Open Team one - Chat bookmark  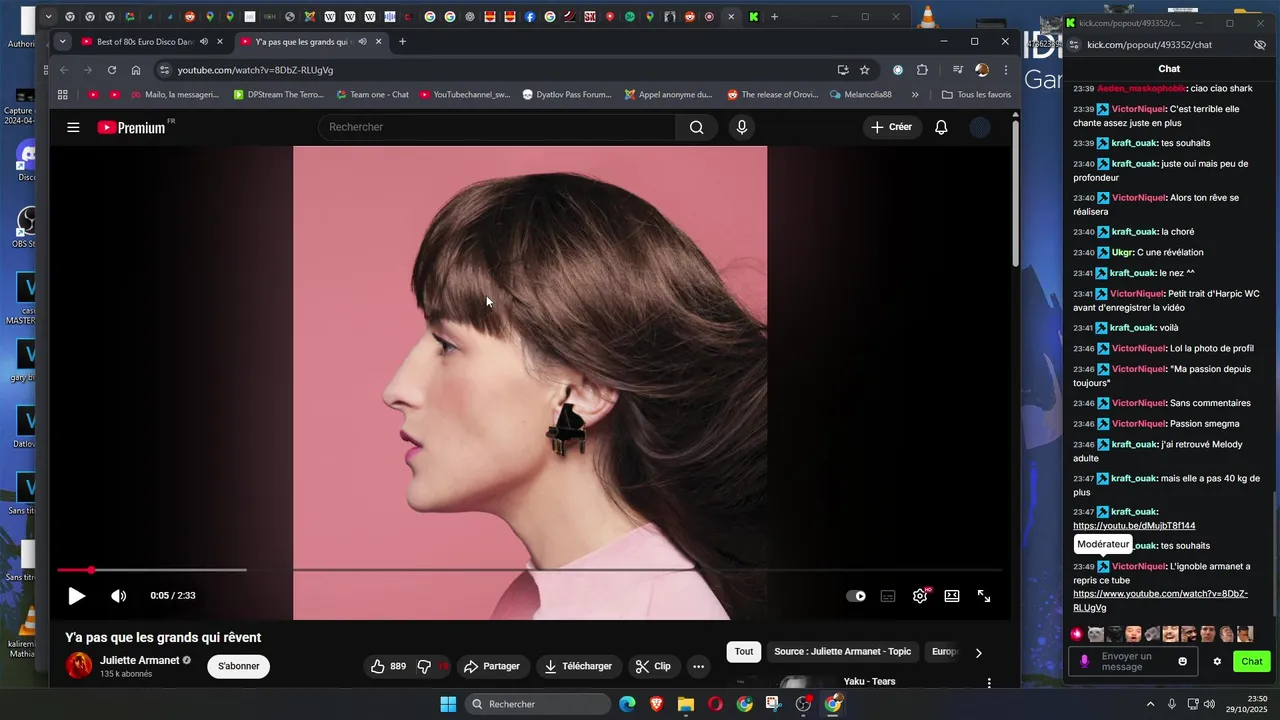[x=372, y=95]
